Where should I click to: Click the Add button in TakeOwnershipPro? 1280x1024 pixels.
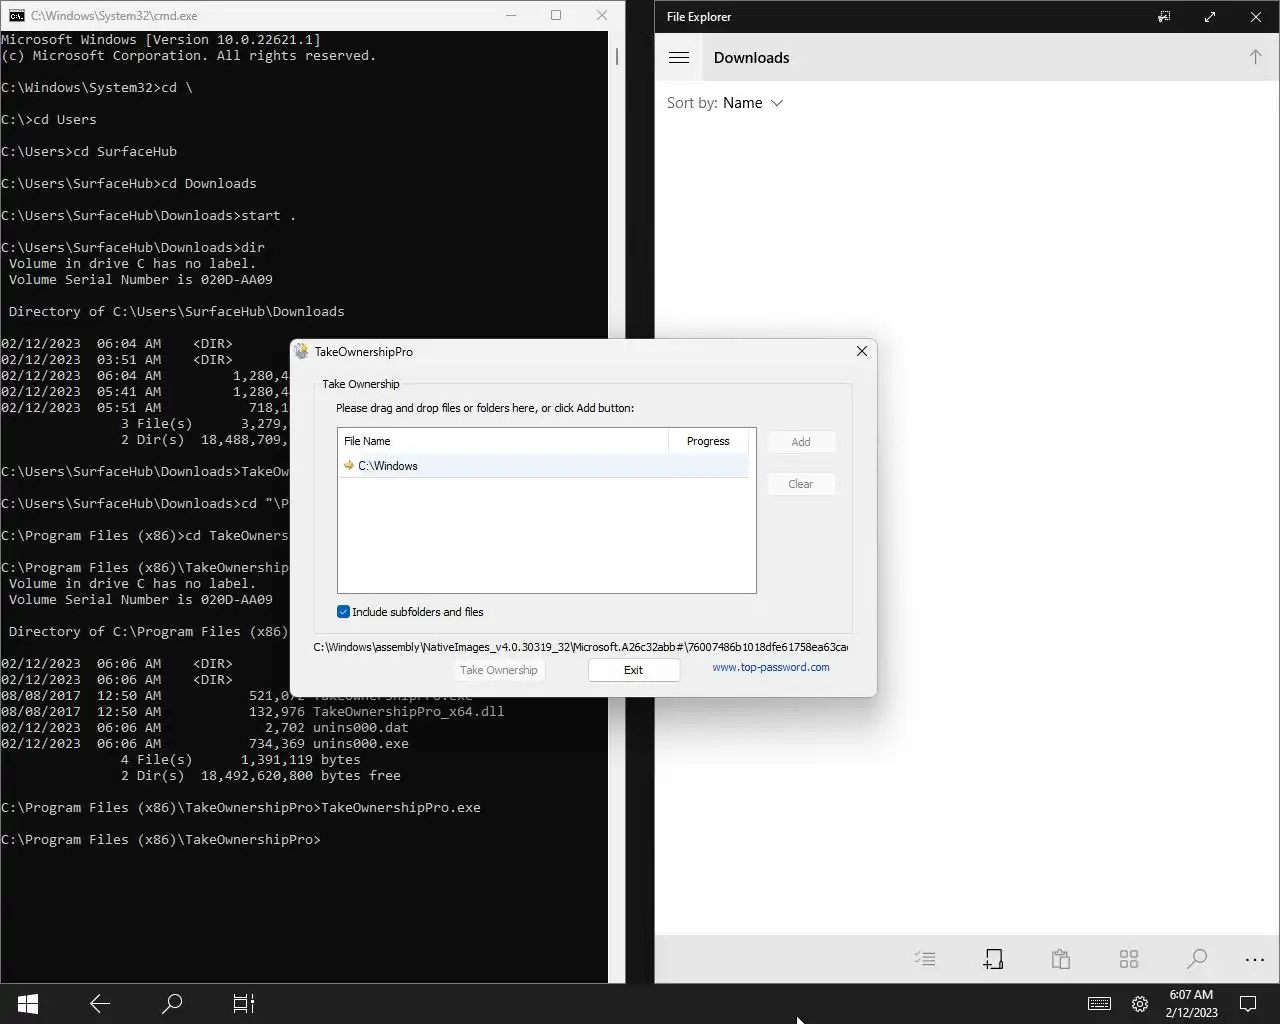(801, 442)
